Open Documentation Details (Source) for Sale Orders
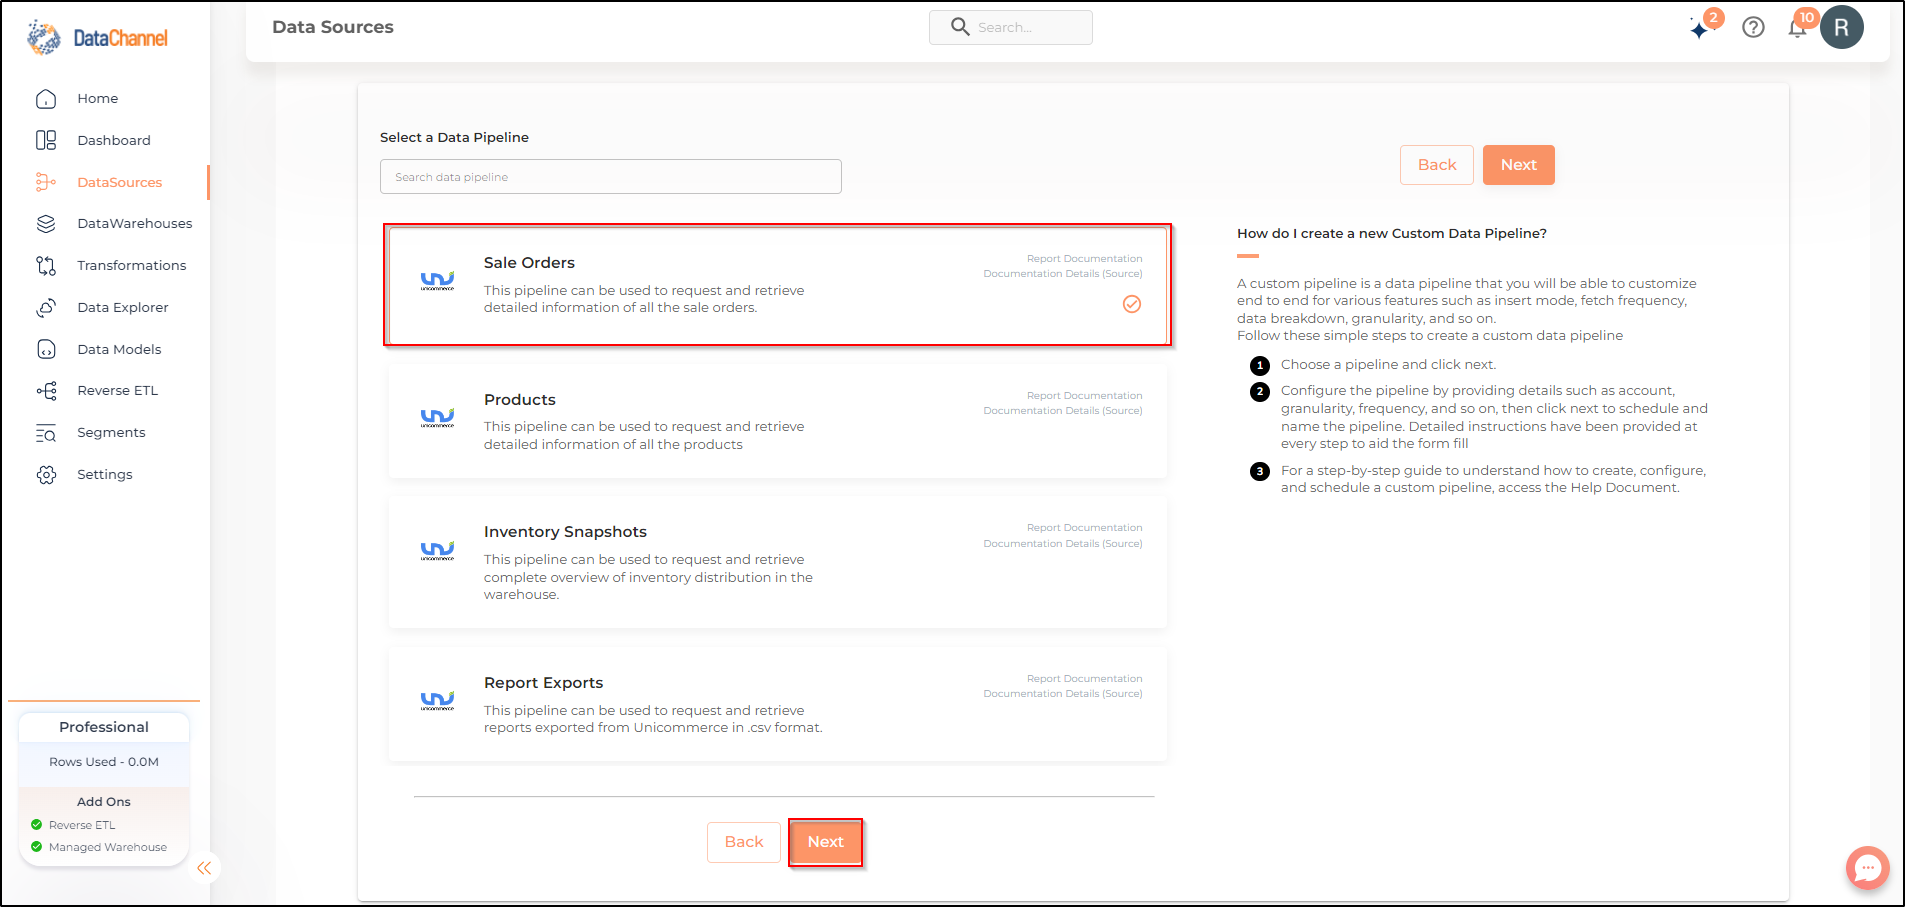 1063,274
